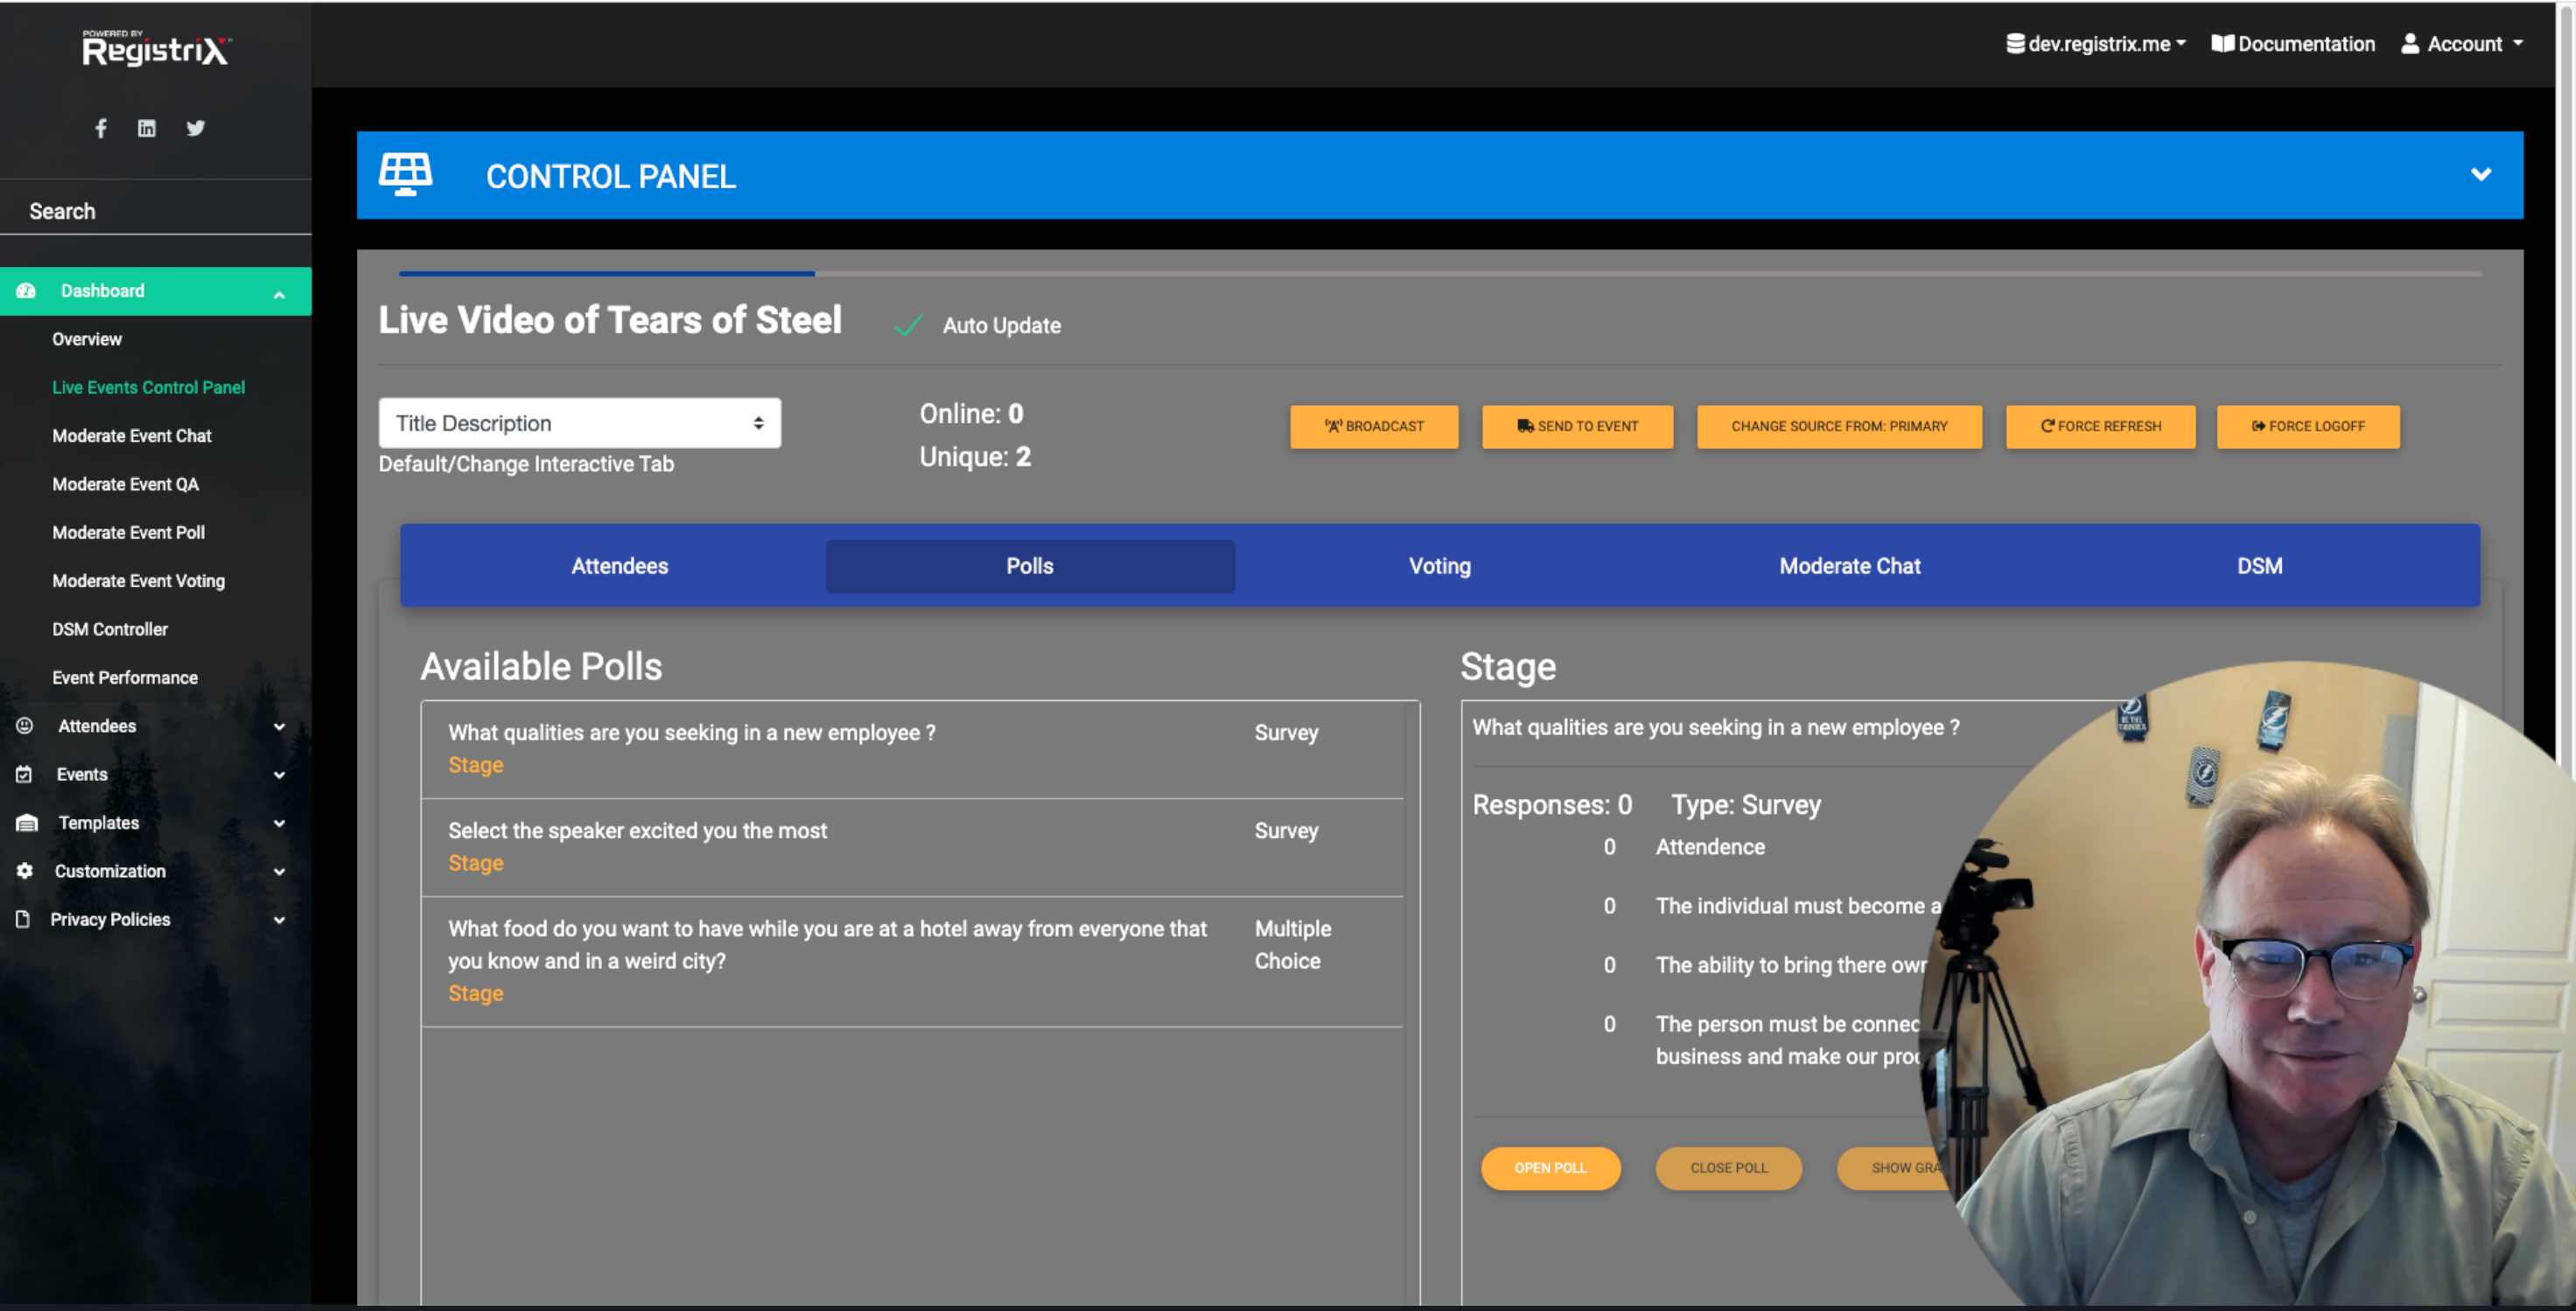Click the Control Panel monitor icon
Viewport: 2576px width, 1311px height.
click(x=405, y=175)
